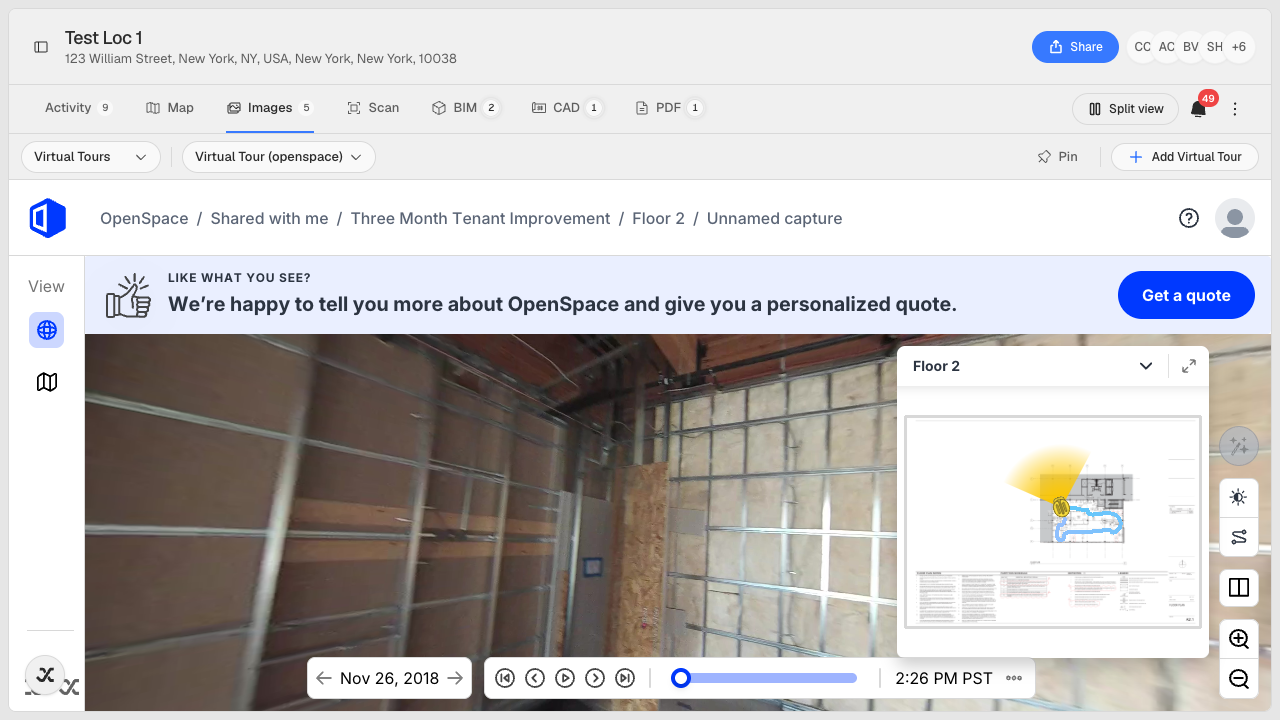Click Add Virtual Tour
1280x720 pixels.
[x=1185, y=157]
